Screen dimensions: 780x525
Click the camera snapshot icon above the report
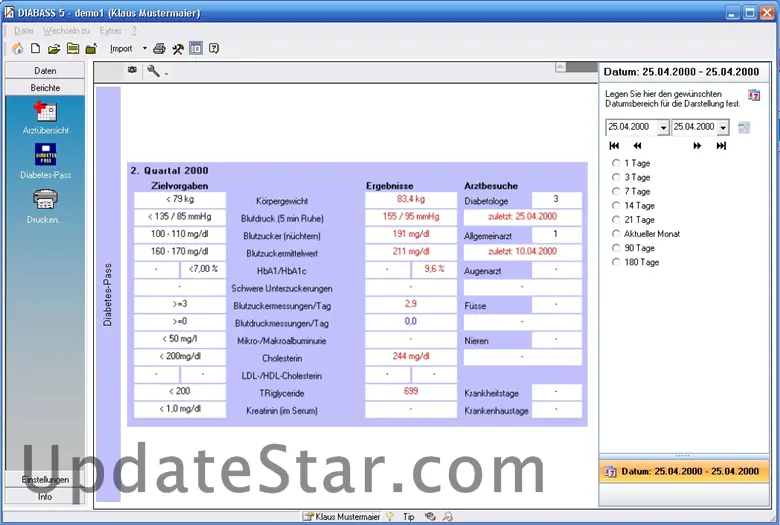pos(132,70)
